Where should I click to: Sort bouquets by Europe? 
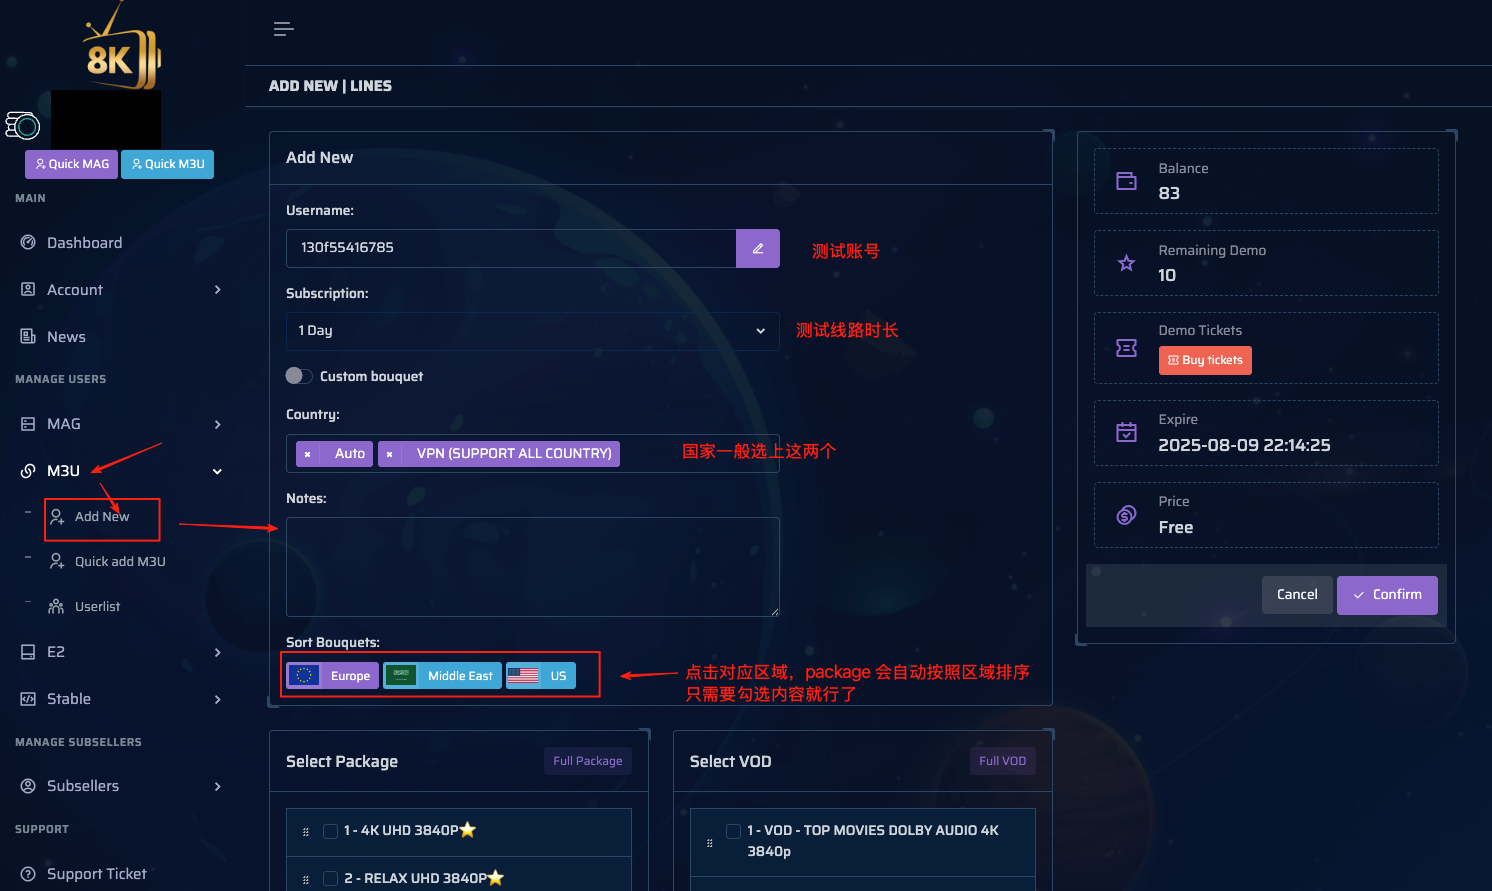point(333,676)
